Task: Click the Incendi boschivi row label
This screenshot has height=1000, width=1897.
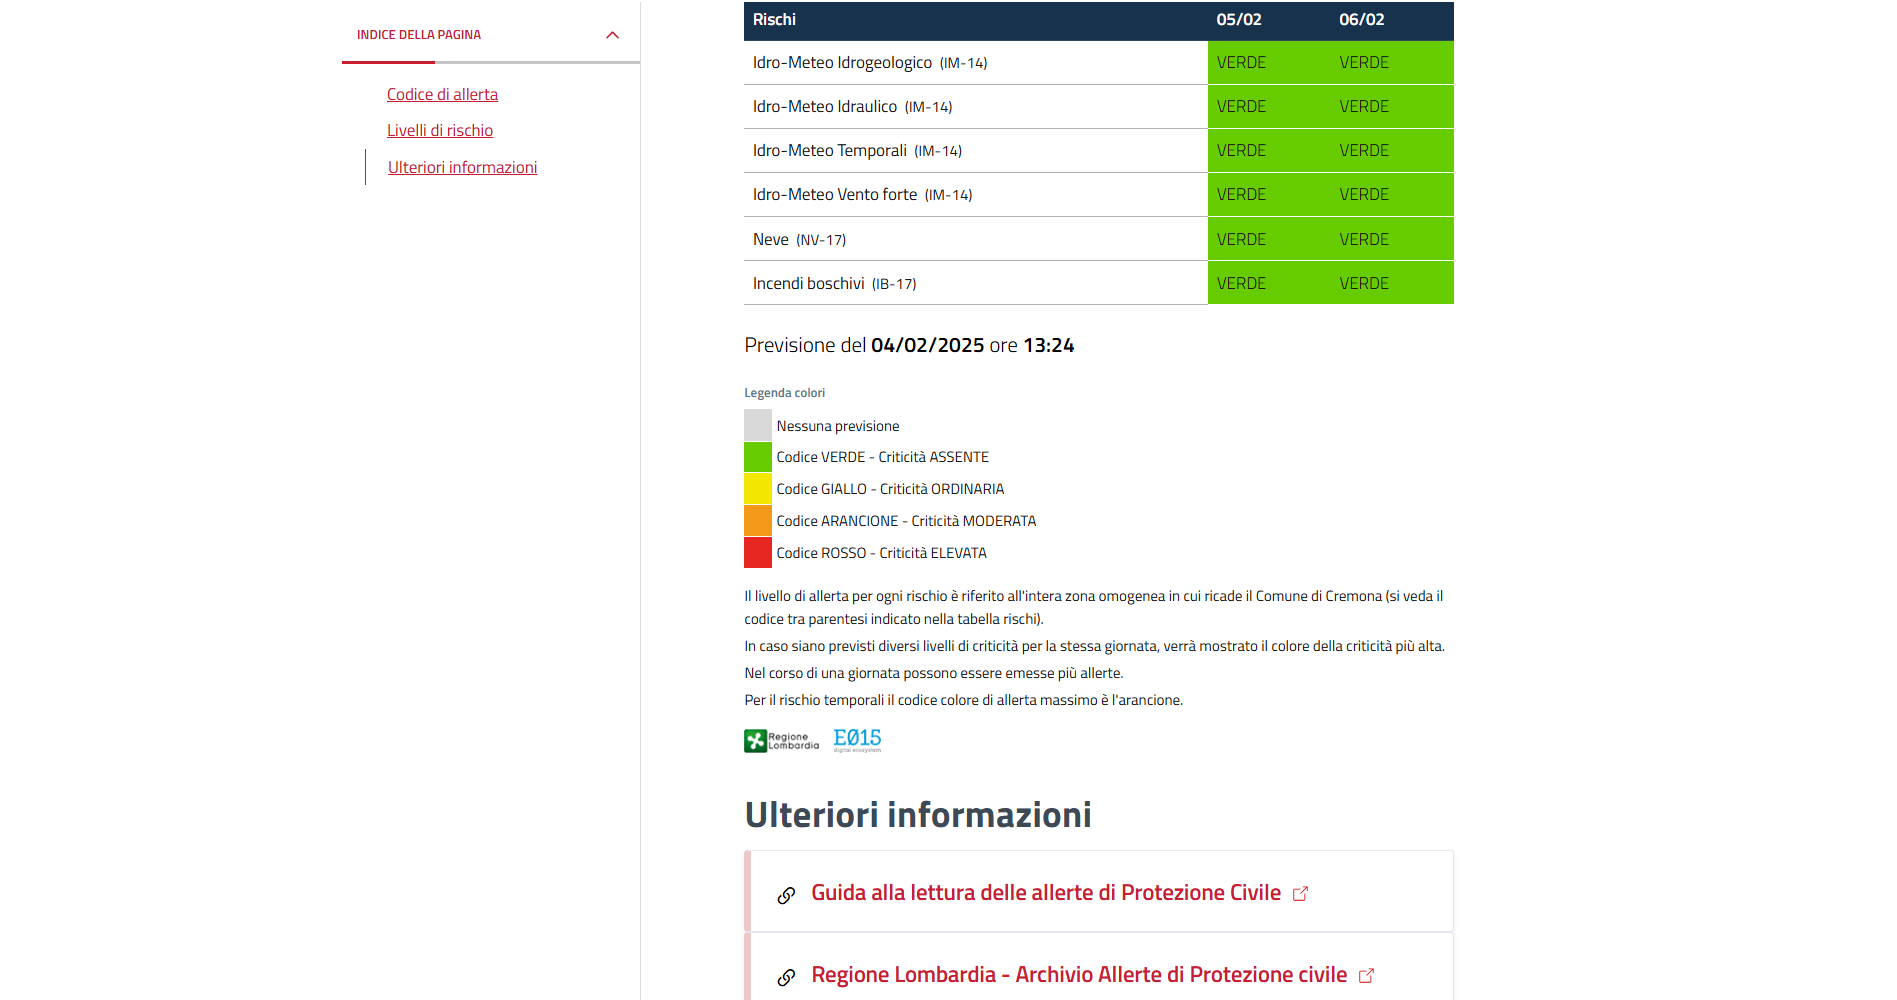Action: (808, 284)
